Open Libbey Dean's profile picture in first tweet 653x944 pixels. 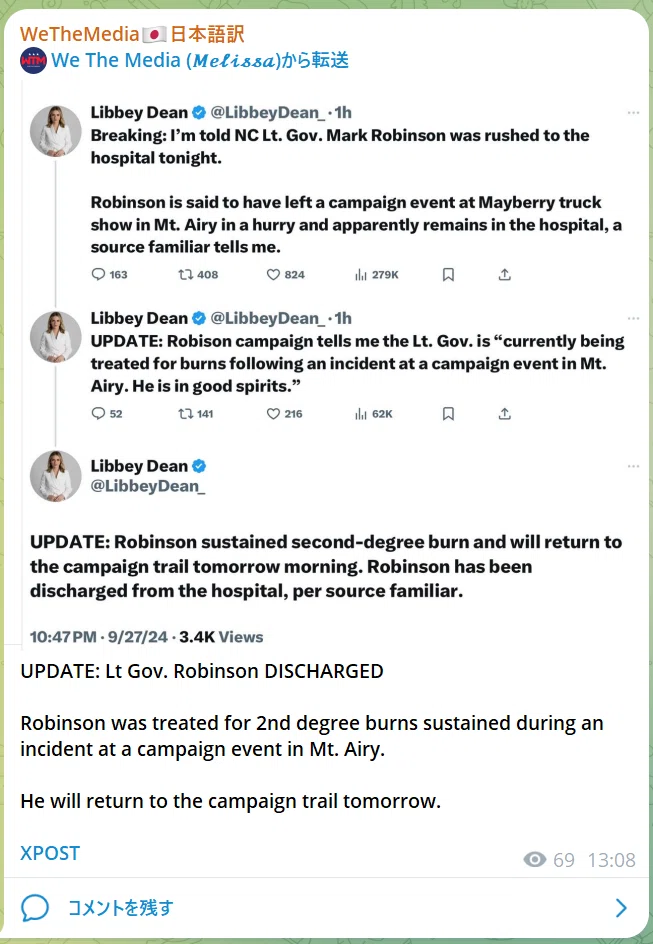click(55, 131)
